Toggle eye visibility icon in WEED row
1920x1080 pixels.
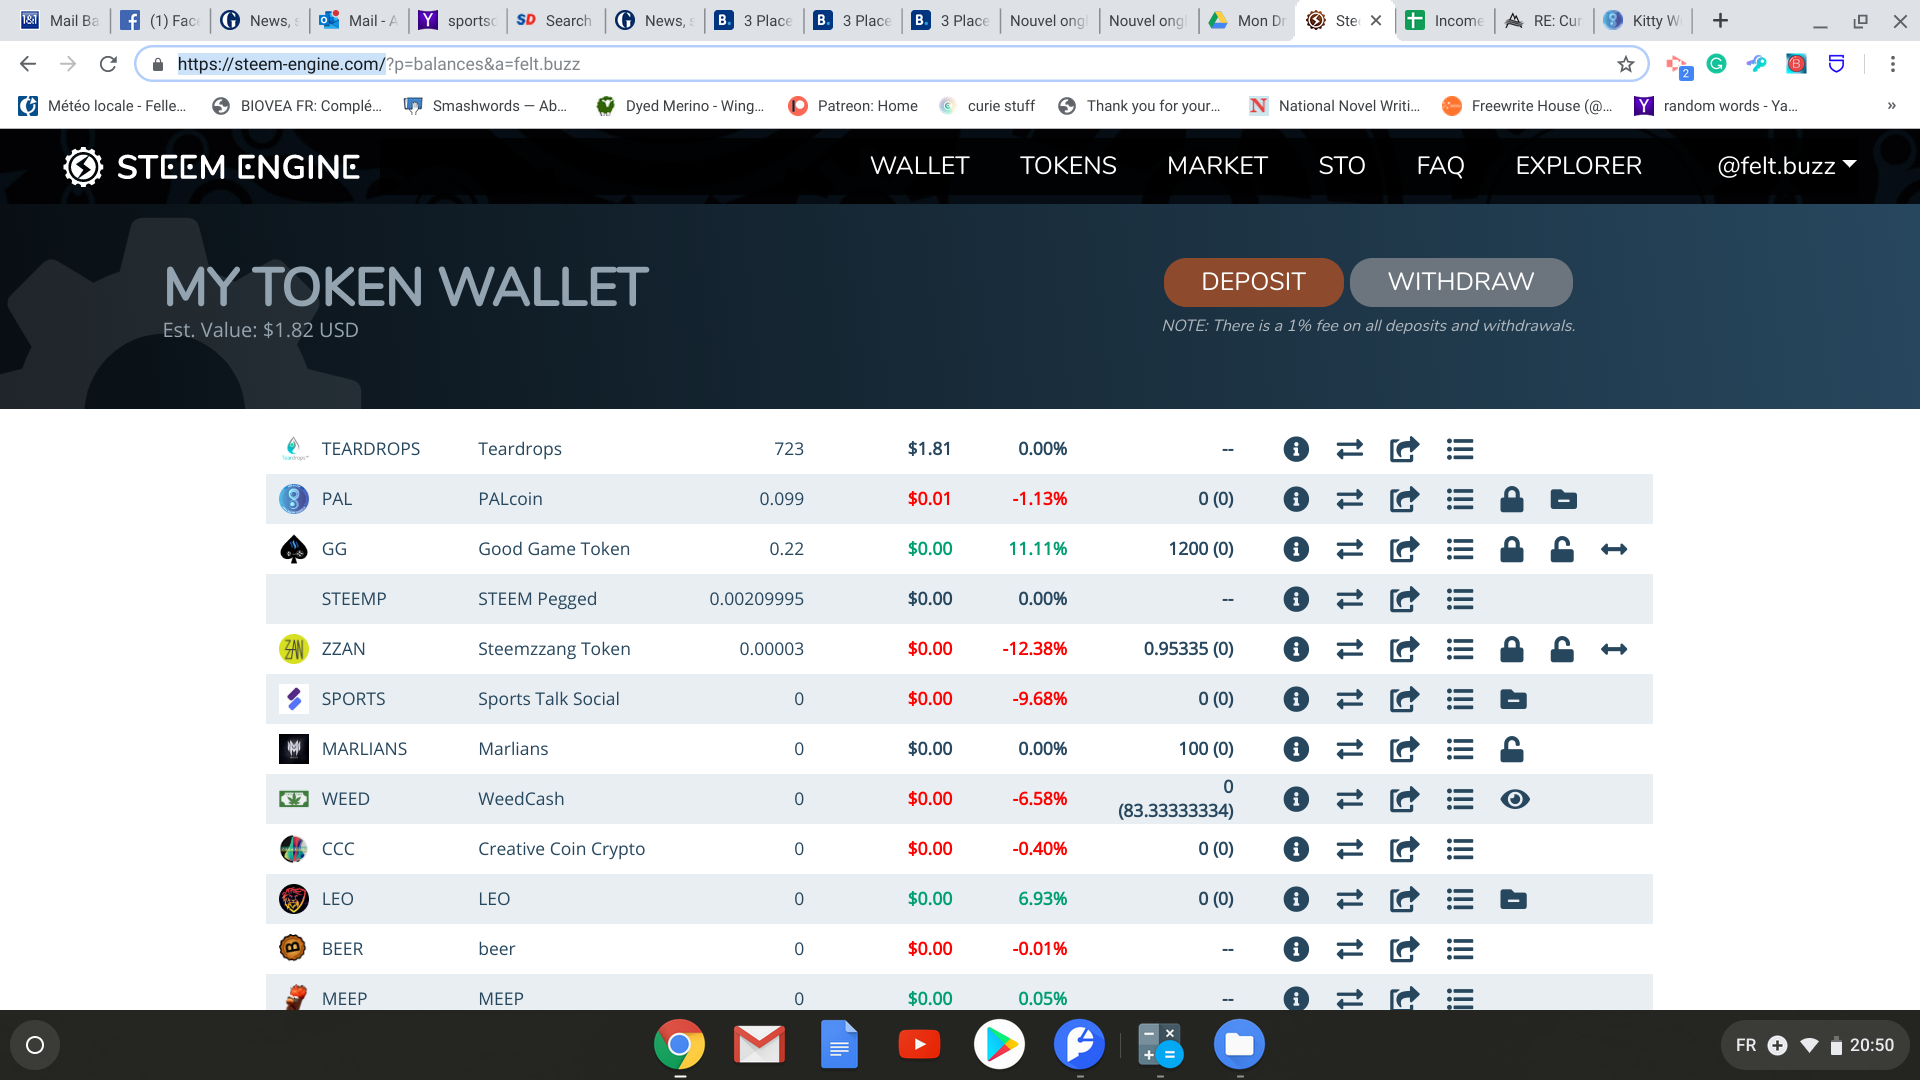[x=1515, y=799]
